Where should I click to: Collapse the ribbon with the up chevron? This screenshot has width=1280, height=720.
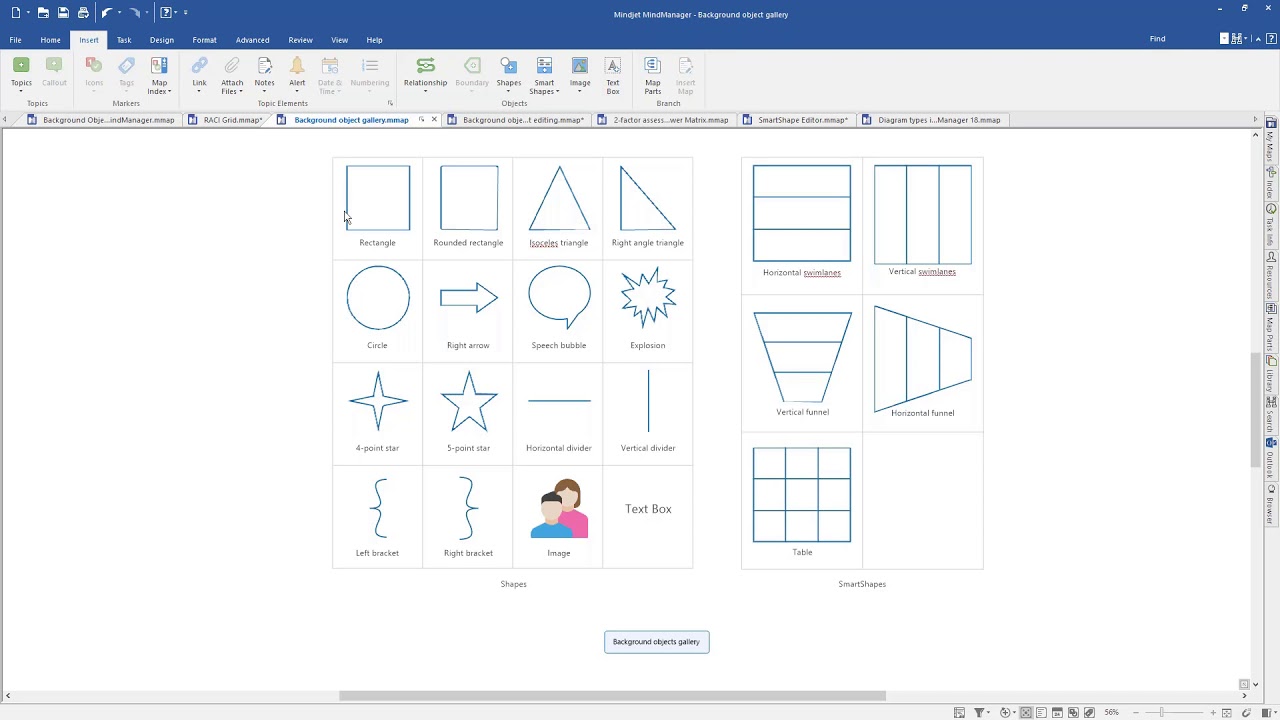click(1258, 39)
